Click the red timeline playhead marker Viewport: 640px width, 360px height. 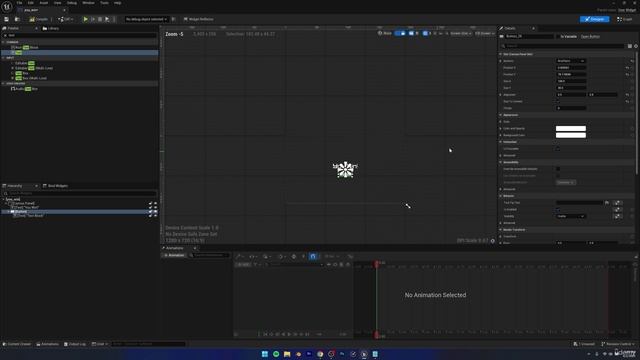click(377, 264)
